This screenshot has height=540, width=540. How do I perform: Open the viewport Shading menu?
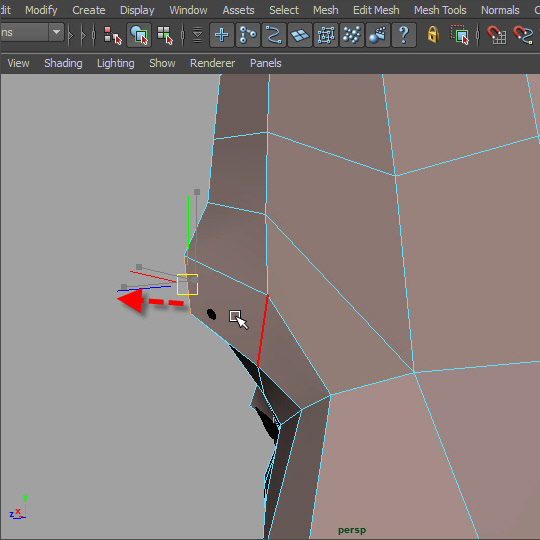(63, 63)
